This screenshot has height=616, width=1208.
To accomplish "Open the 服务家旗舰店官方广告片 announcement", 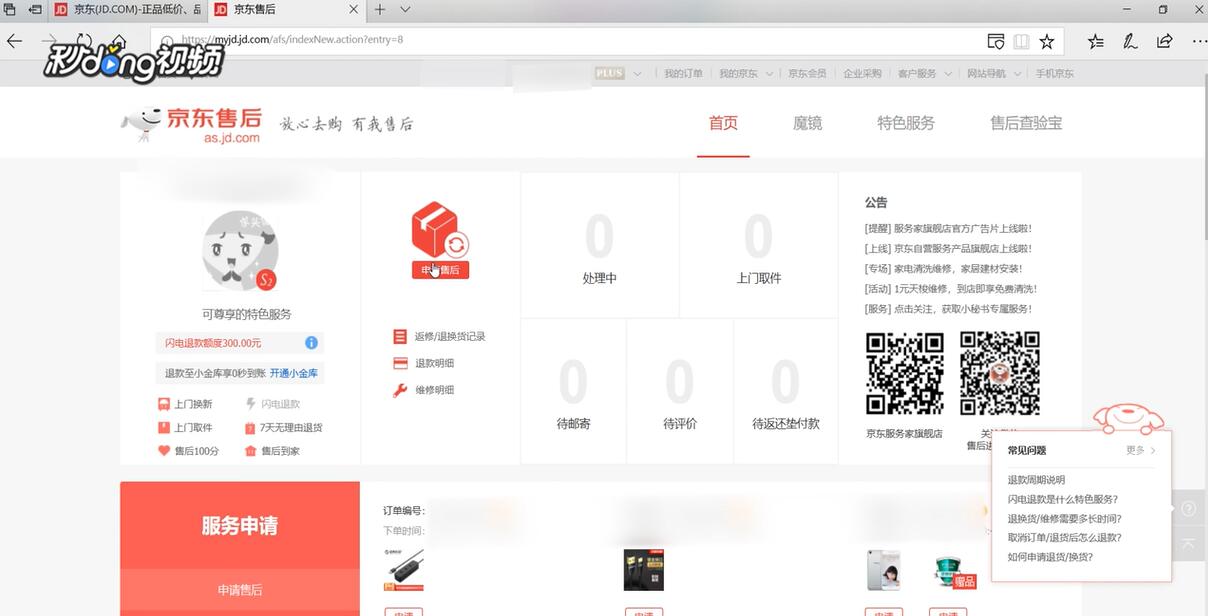I will tap(948, 228).
